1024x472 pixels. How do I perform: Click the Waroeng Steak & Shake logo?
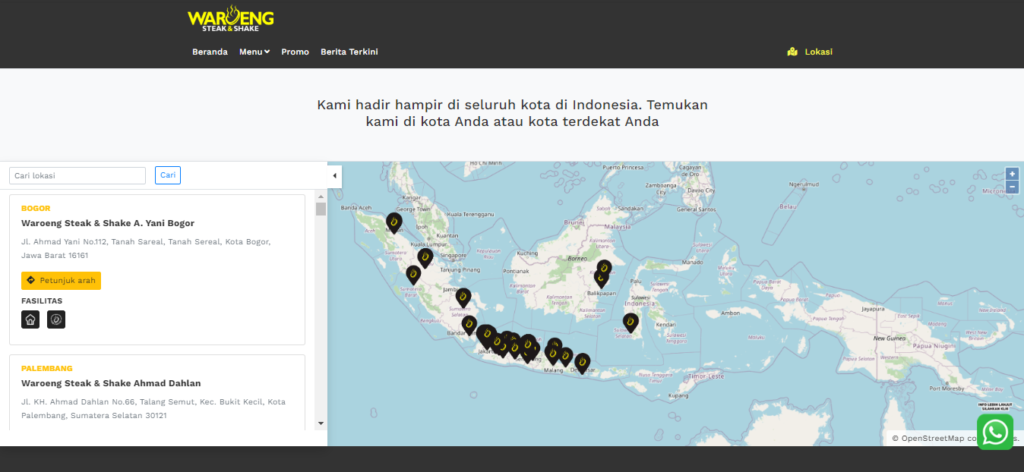[x=231, y=19]
